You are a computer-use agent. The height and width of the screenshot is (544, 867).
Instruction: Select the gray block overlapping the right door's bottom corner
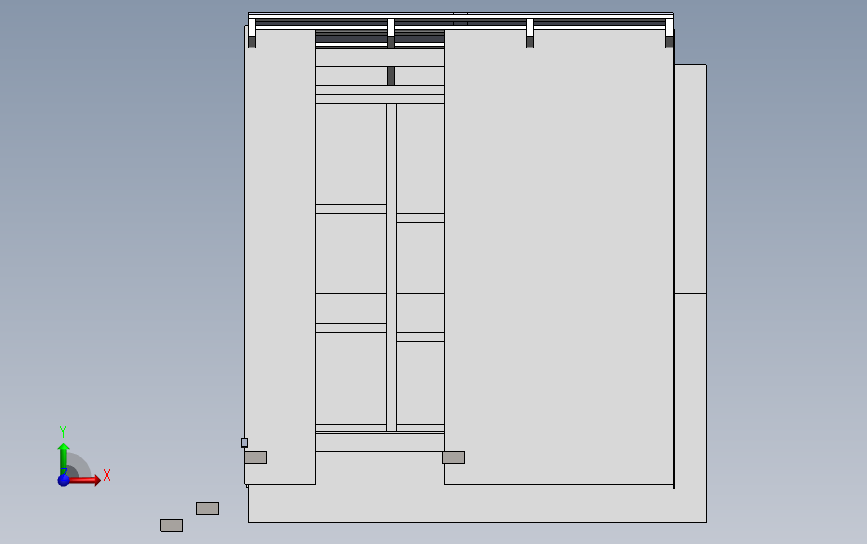pos(453,457)
